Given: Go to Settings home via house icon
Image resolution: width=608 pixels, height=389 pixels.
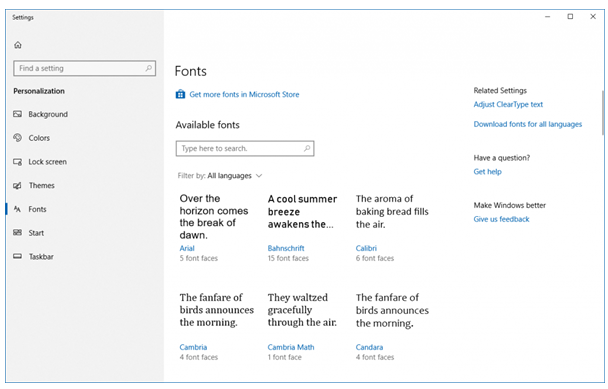Looking at the screenshot, I should point(18,45).
